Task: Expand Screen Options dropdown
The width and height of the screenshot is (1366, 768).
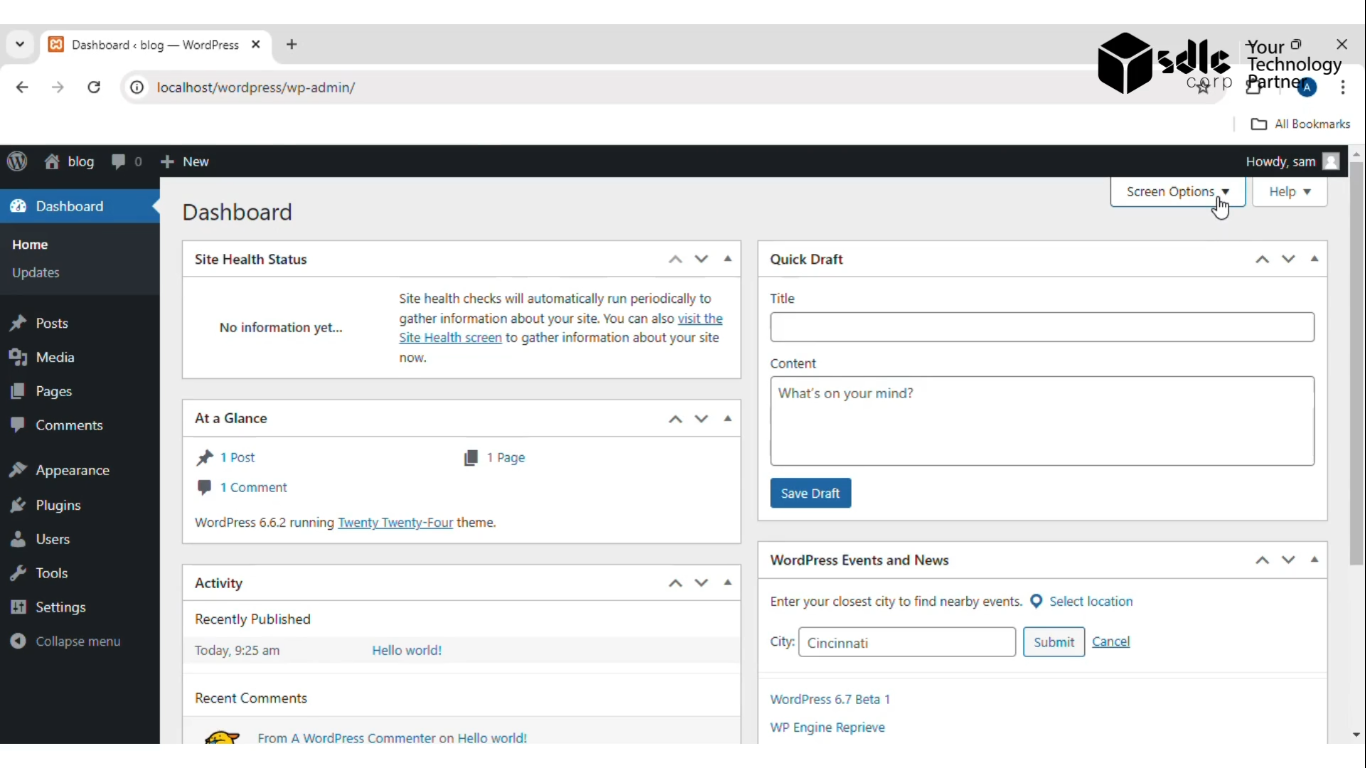Action: pos(1178,191)
